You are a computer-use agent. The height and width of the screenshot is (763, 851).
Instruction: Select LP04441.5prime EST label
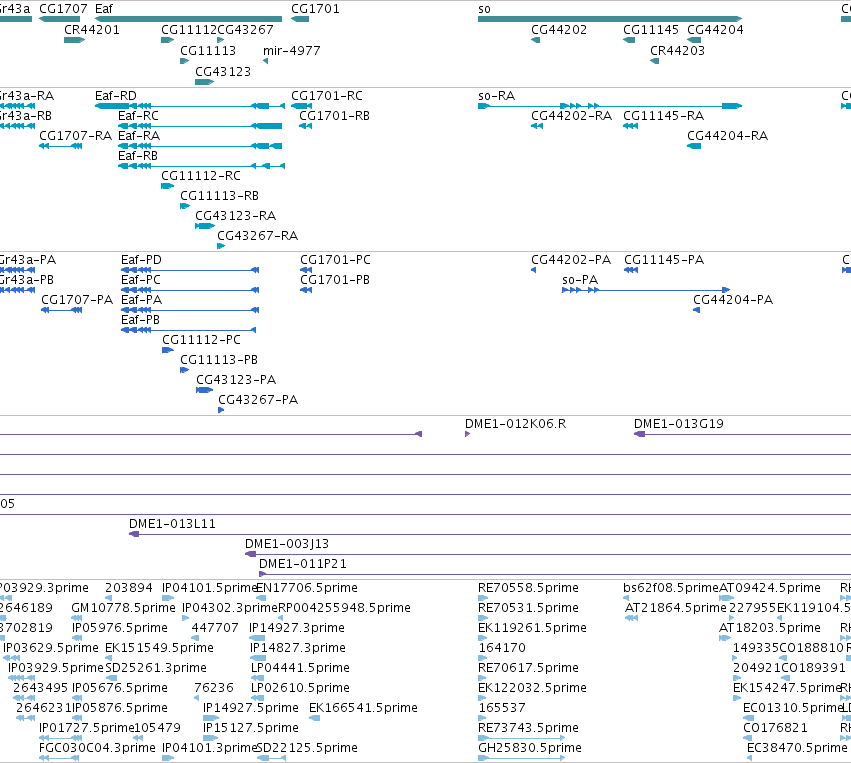click(300, 668)
